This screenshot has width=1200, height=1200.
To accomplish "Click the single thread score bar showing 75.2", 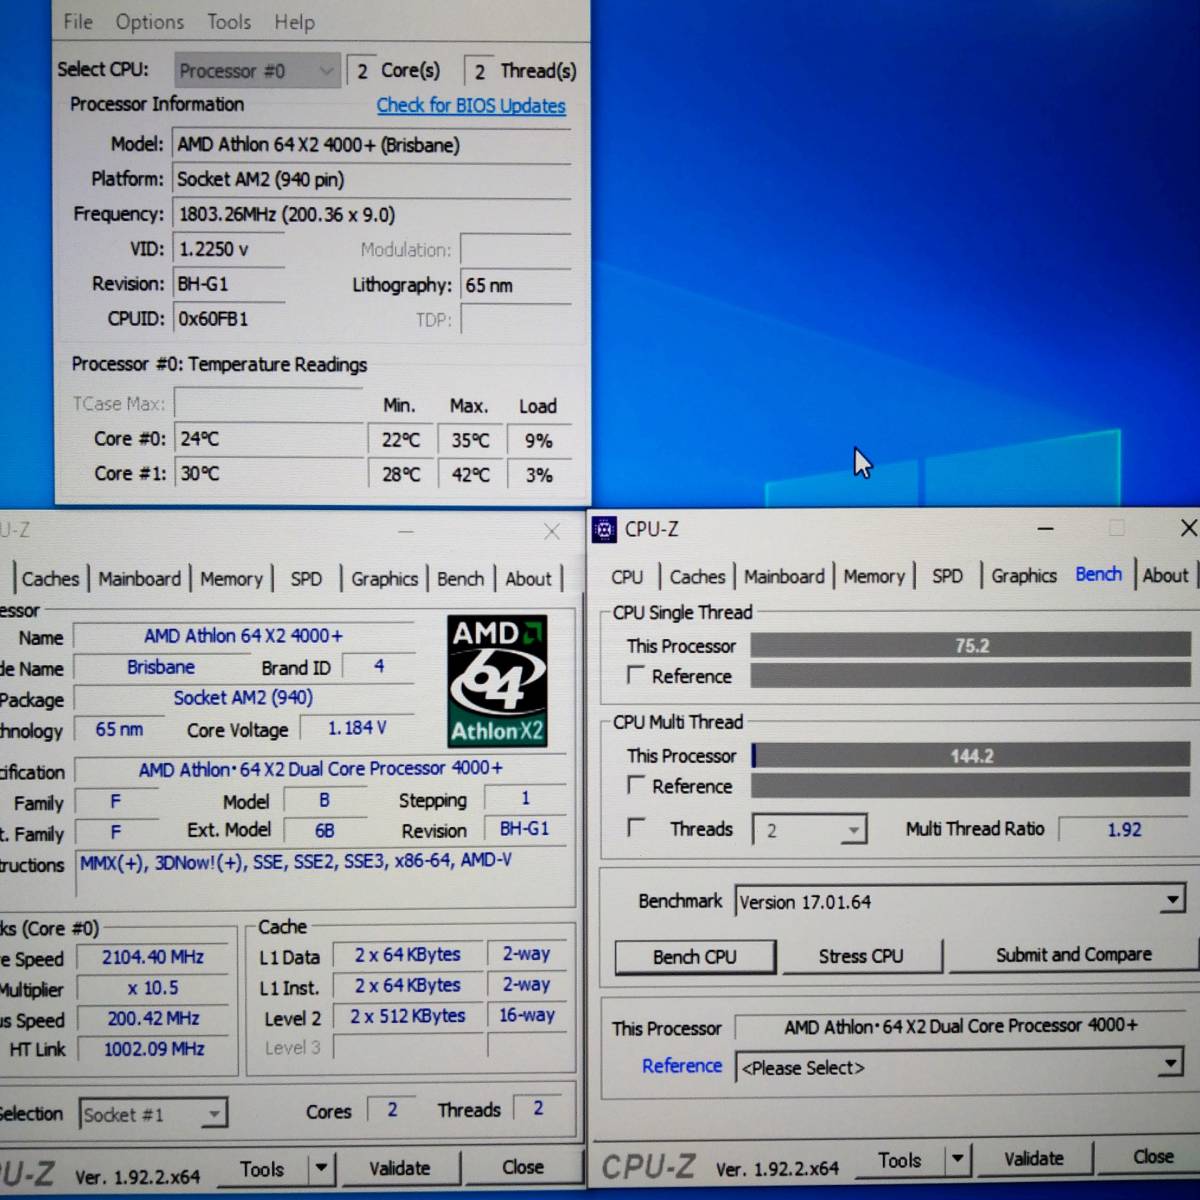I will point(971,646).
